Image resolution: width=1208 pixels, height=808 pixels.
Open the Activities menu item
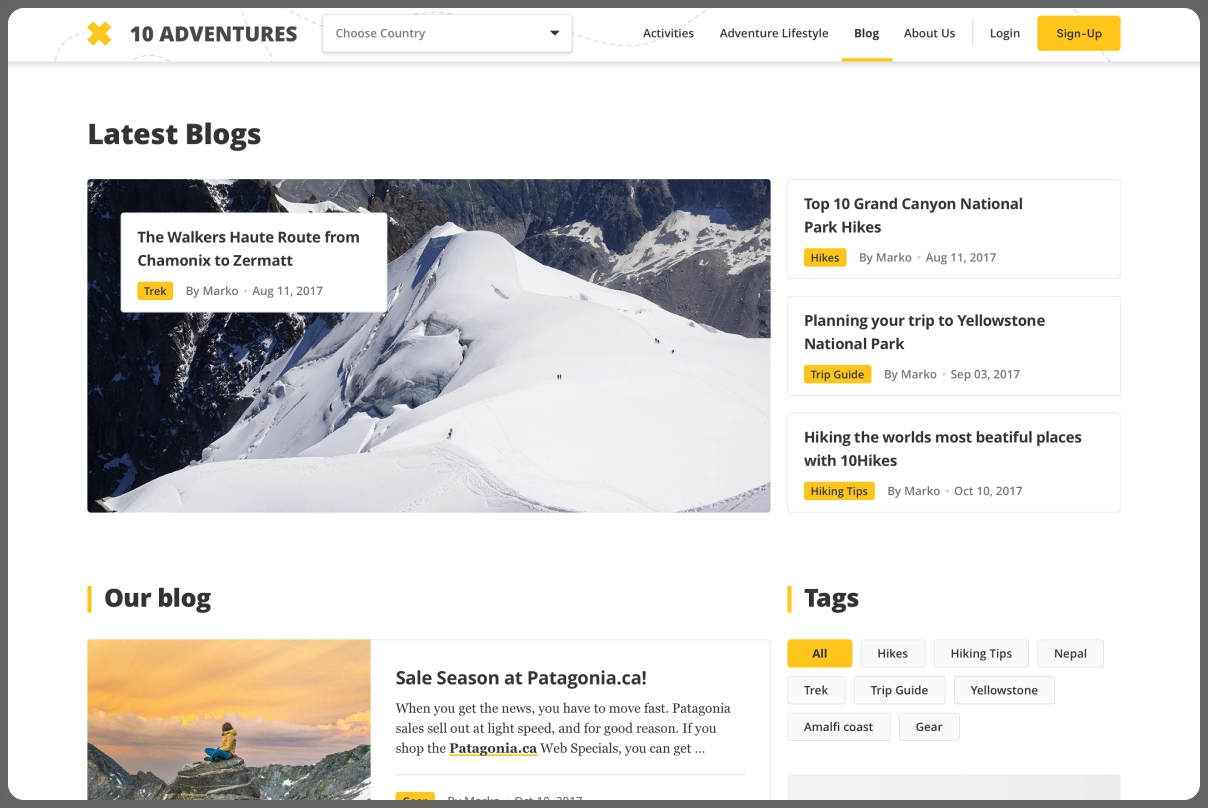pyautogui.click(x=668, y=33)
